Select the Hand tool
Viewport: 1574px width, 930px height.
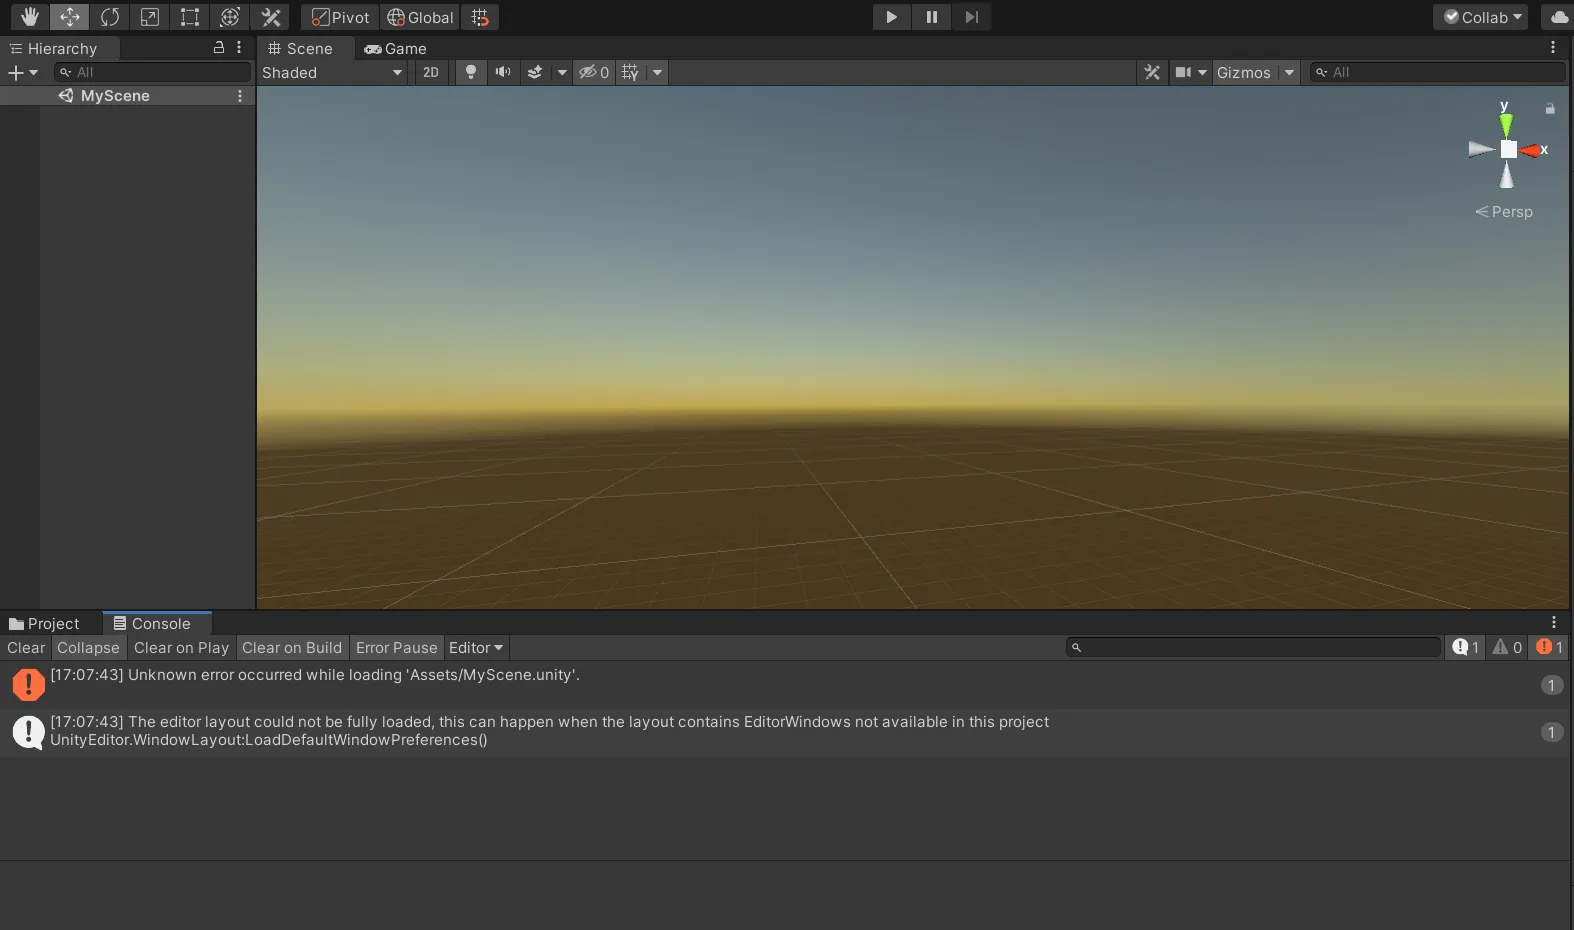(x=30, y=17)
